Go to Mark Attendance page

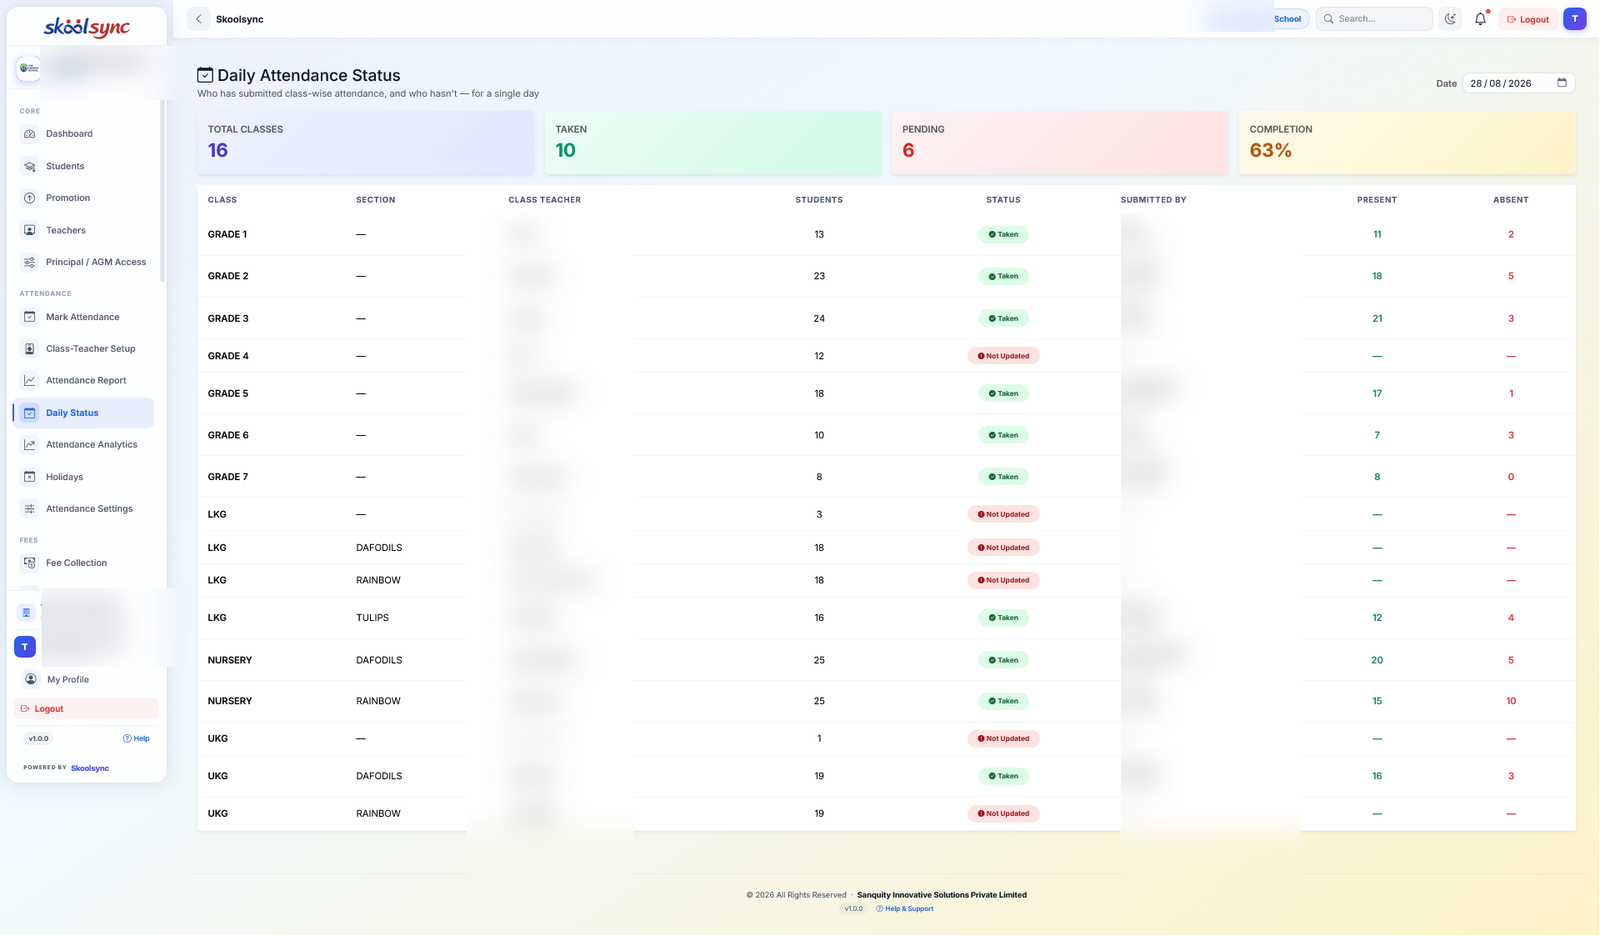(x=86, y=317)
